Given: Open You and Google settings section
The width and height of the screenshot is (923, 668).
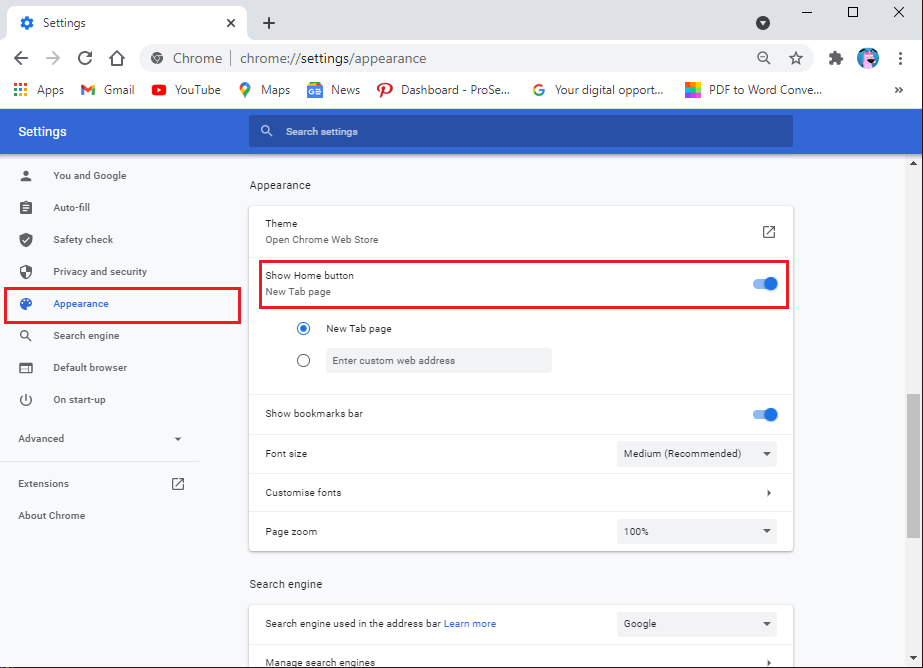Looking at the screenshot, I should tap(89, 175).
